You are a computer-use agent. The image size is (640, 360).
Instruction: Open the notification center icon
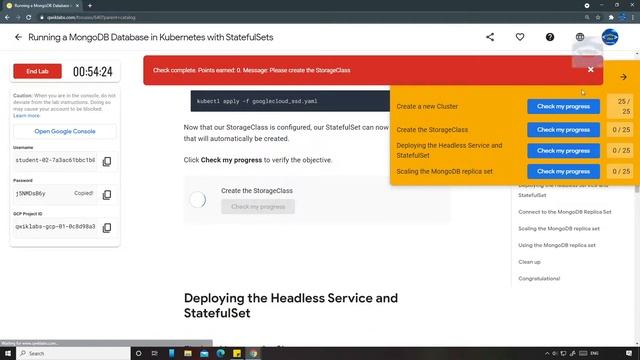629,353
